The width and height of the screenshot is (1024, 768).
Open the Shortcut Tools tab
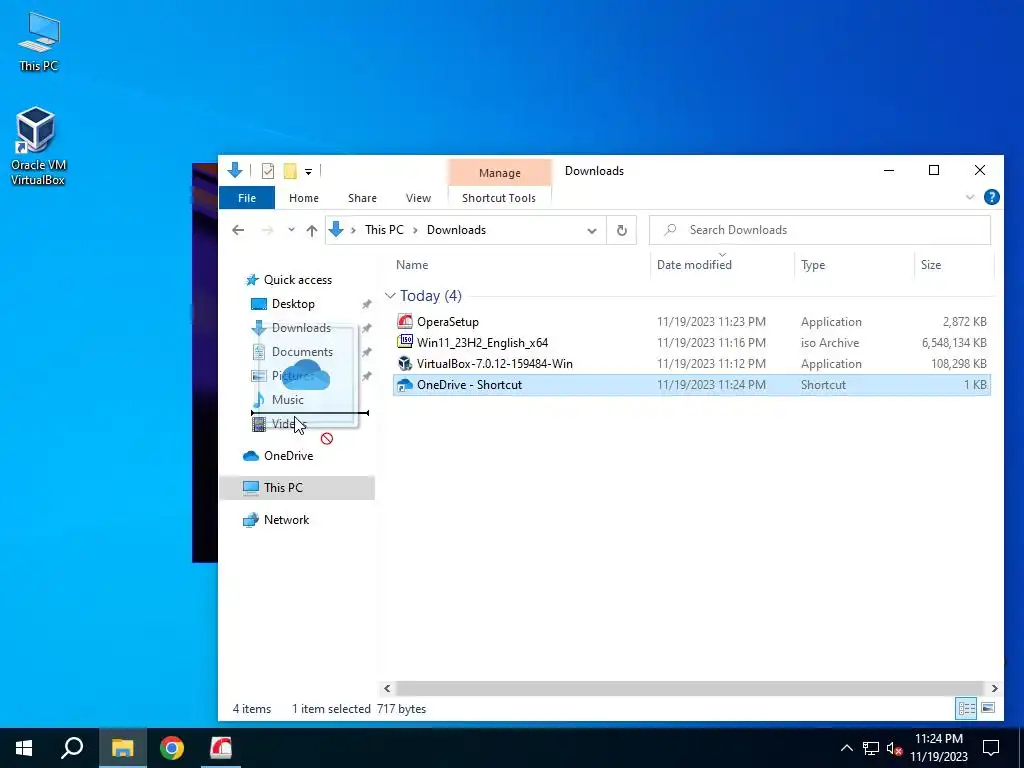click(499, 198)
